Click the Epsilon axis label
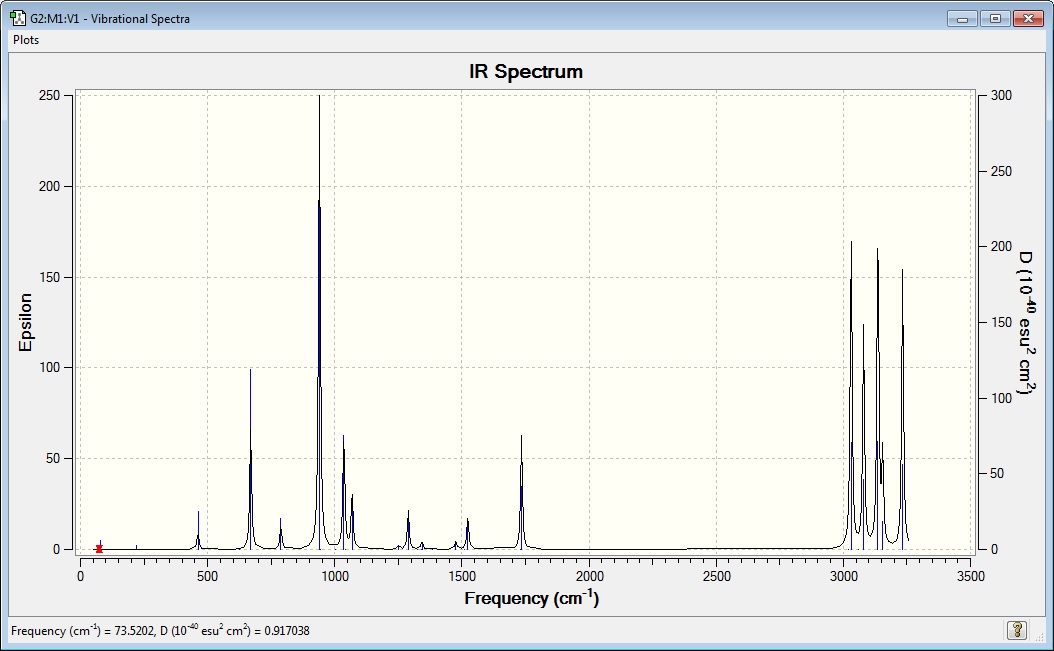The height and width of the screenshot is (651, 1054). 26,322
